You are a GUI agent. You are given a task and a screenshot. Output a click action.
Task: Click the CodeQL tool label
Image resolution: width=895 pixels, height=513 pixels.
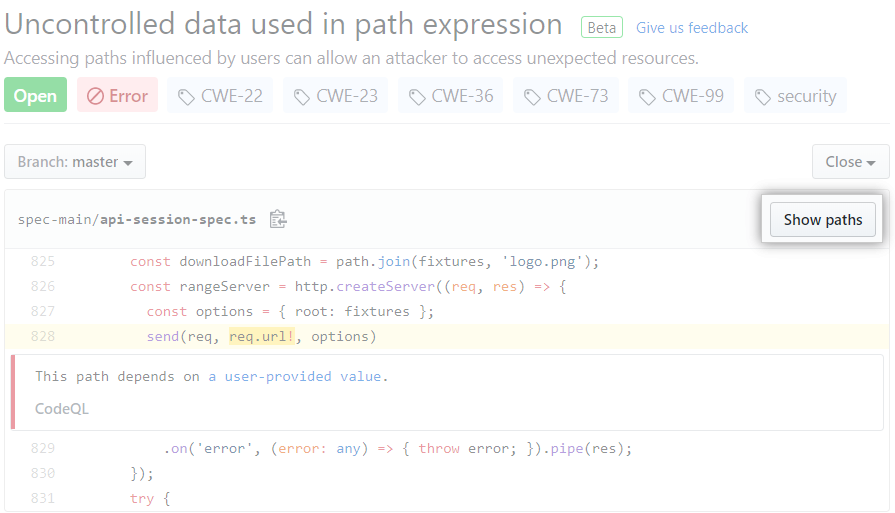tap(62, 409)
